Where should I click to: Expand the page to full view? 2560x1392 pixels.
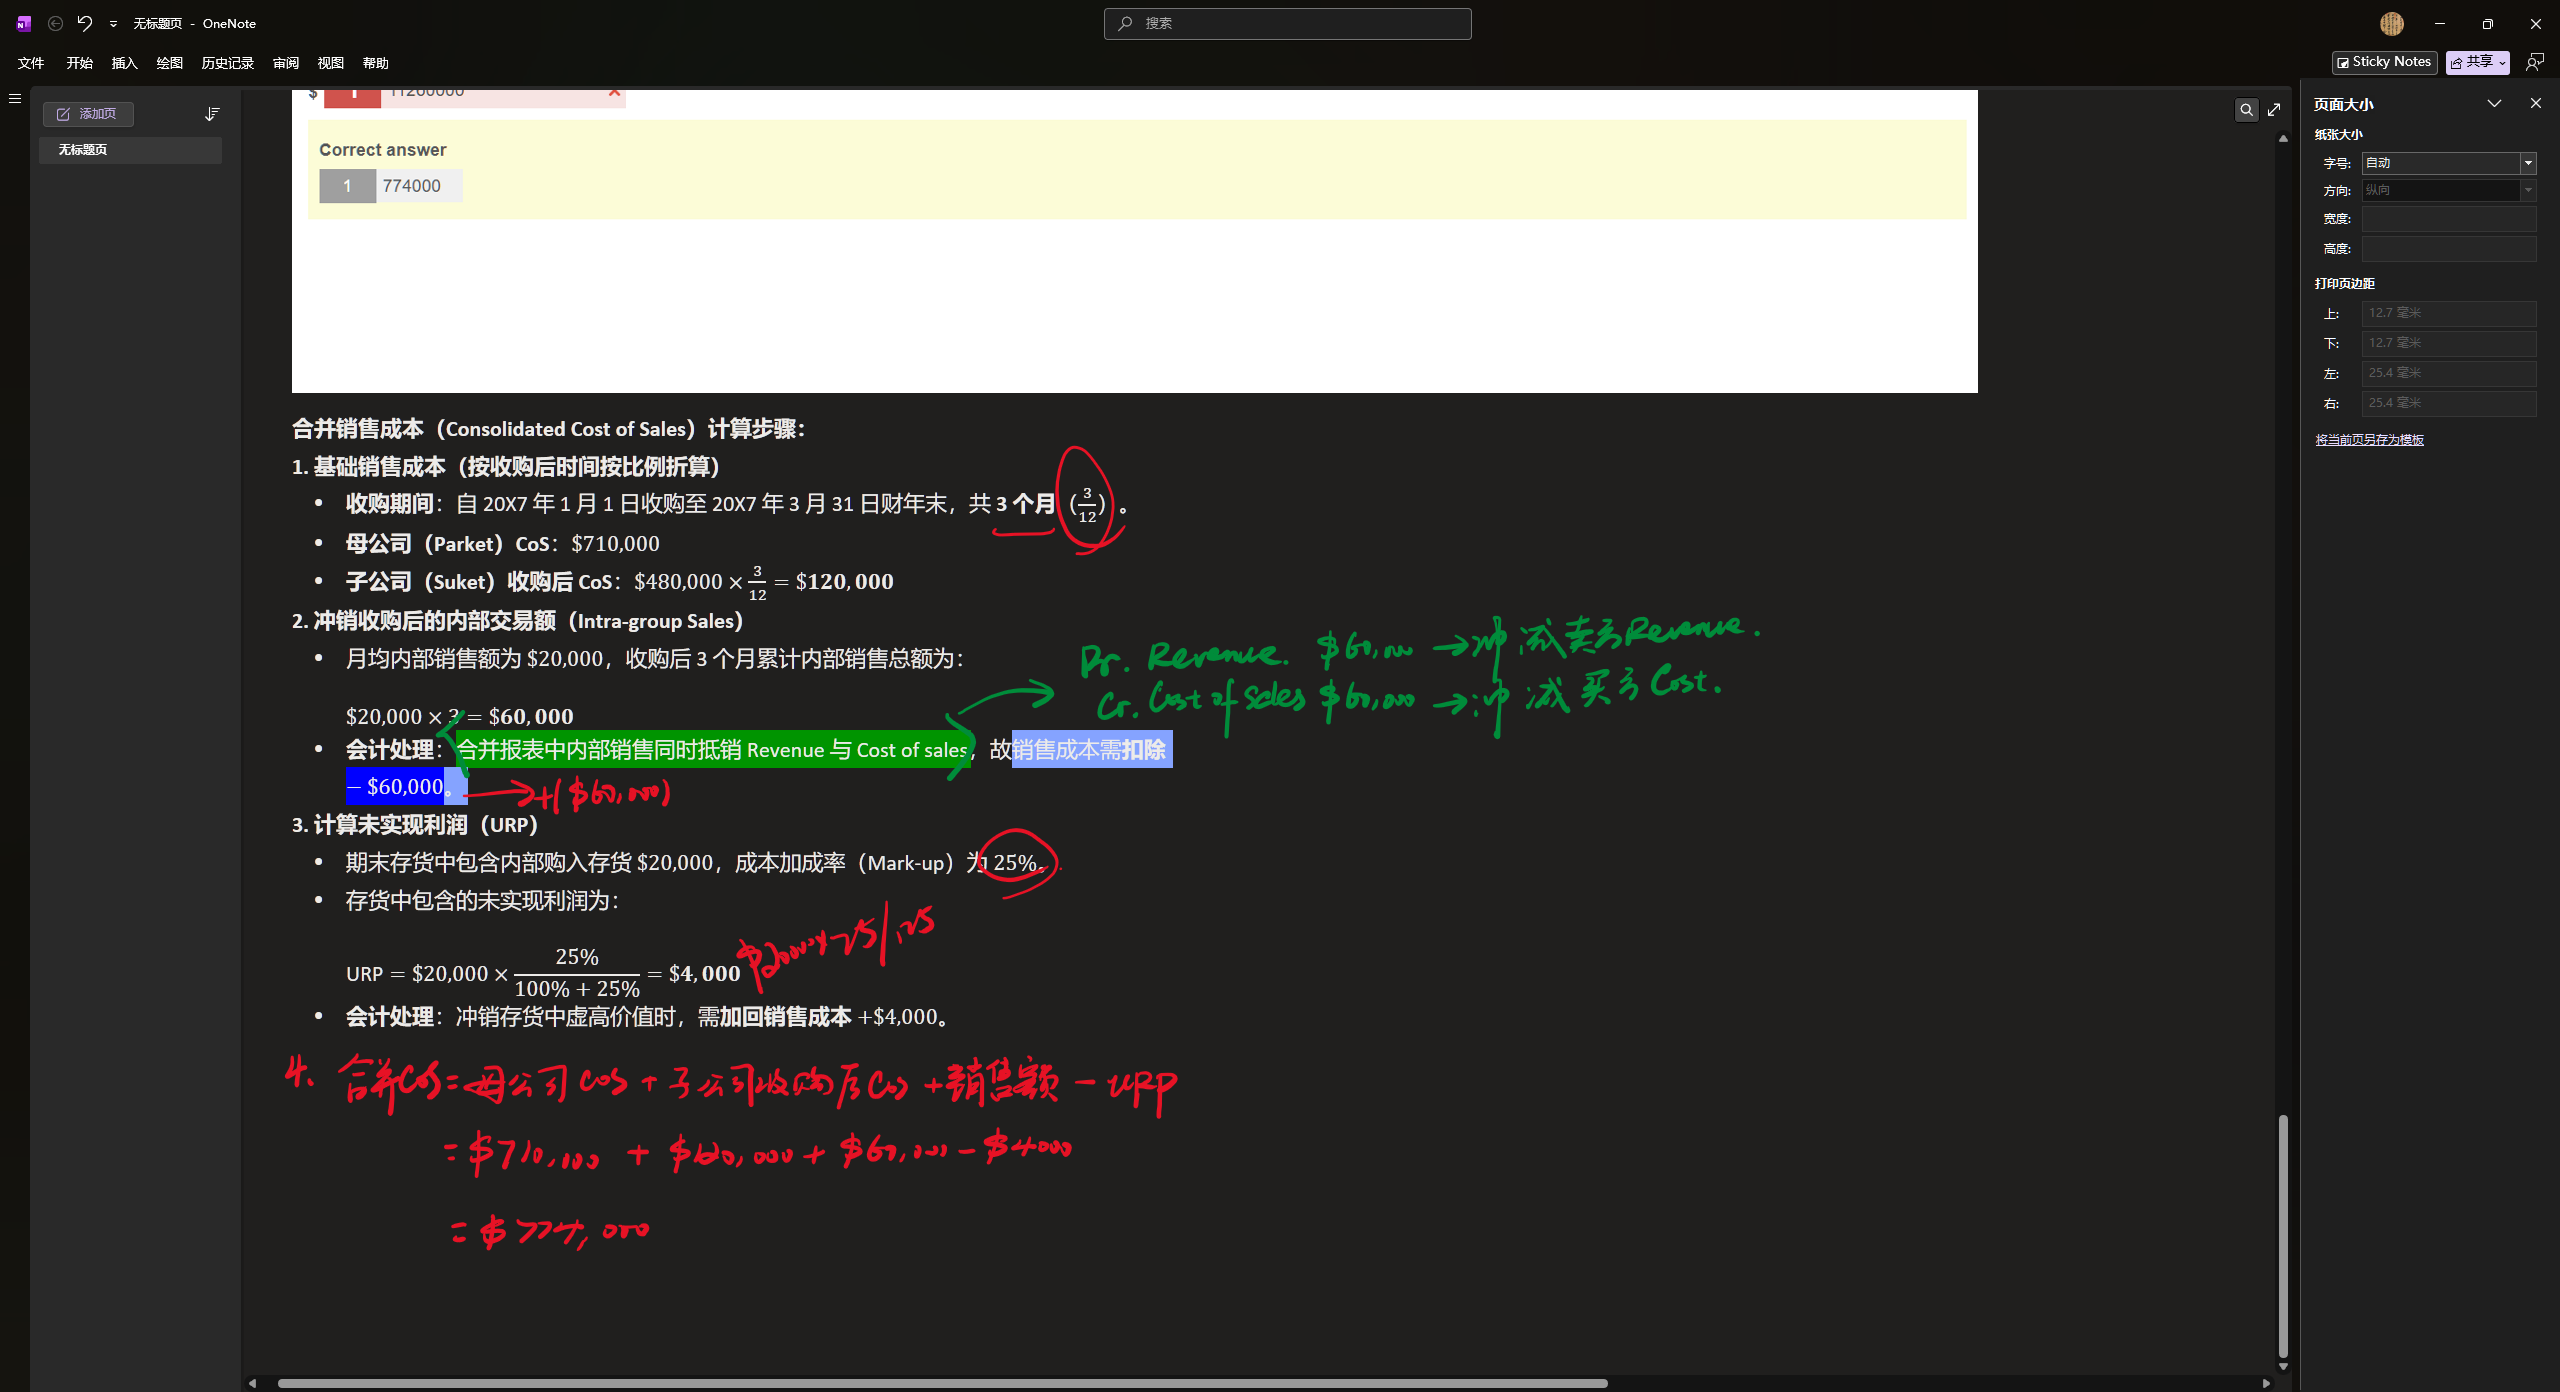coord(2274,110)
